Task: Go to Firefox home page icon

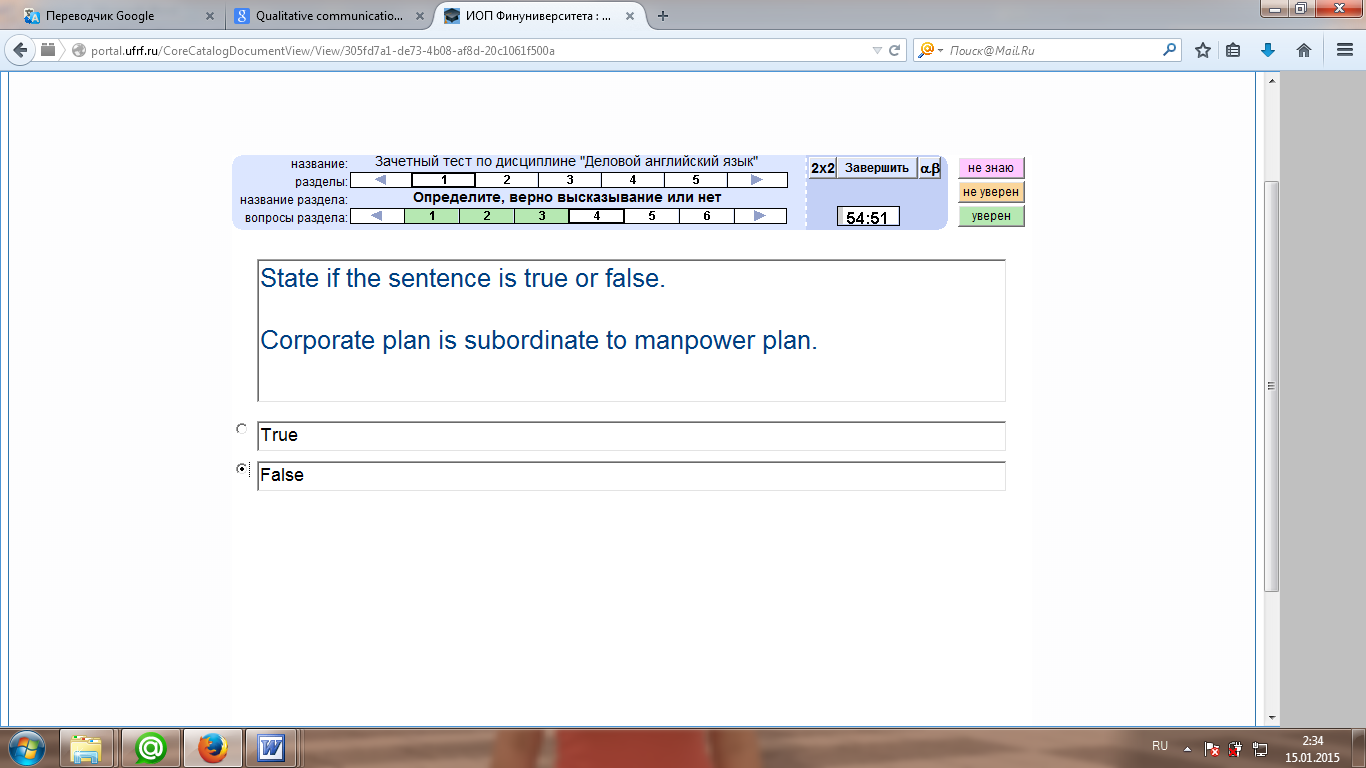Action: (1304, 50)
